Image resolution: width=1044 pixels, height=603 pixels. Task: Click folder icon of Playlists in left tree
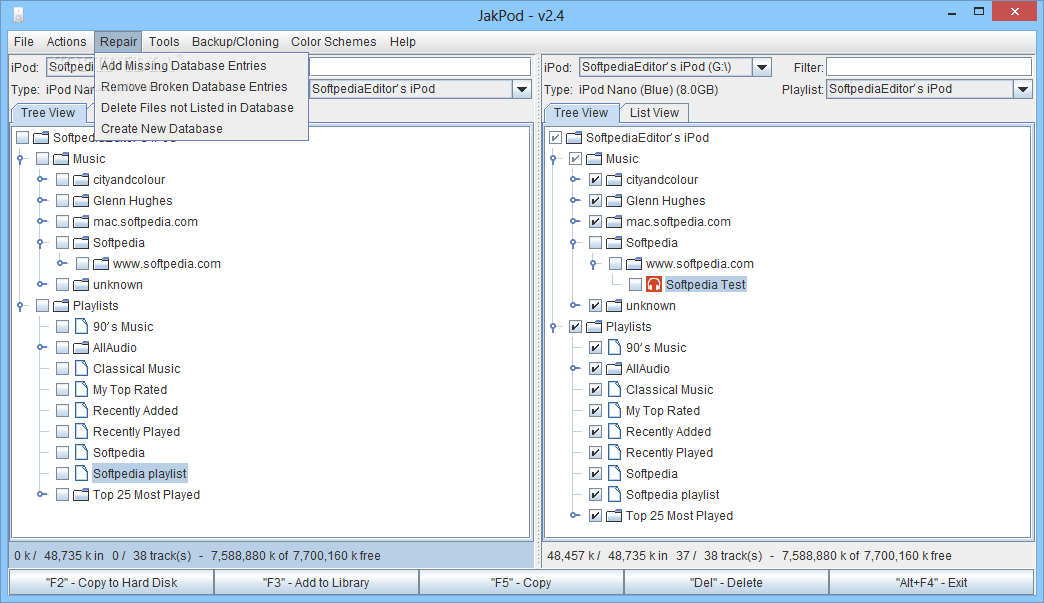[61, 305]
